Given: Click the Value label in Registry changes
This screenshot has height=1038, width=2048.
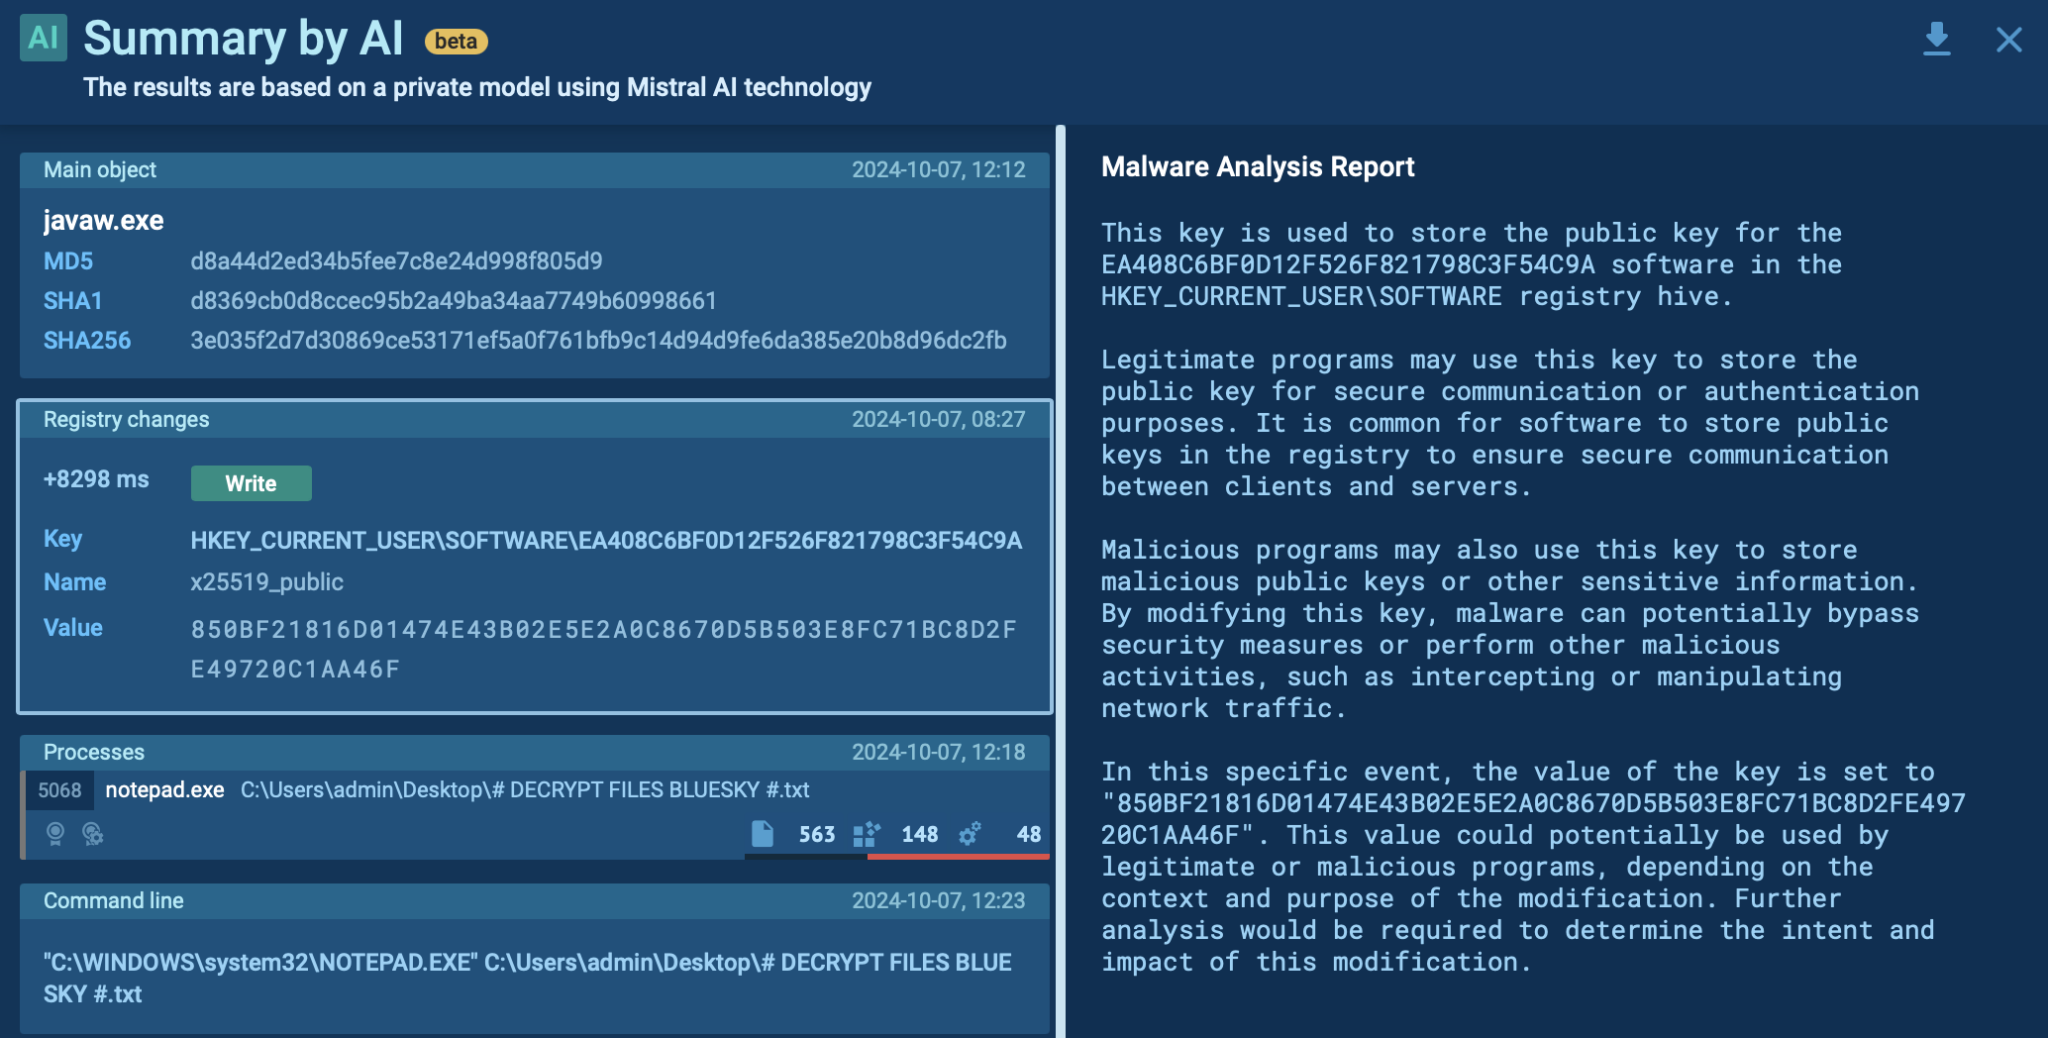Looking at the screenshot, I should pos(73,628).
